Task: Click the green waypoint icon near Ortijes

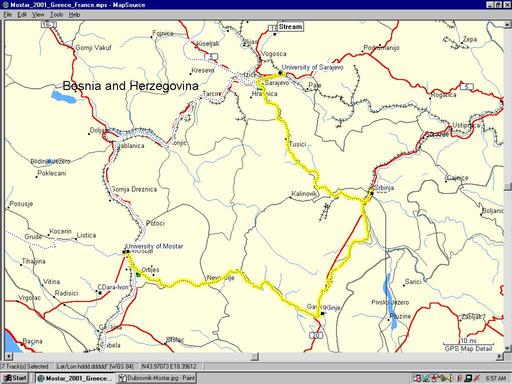Action: pos(138,274)
